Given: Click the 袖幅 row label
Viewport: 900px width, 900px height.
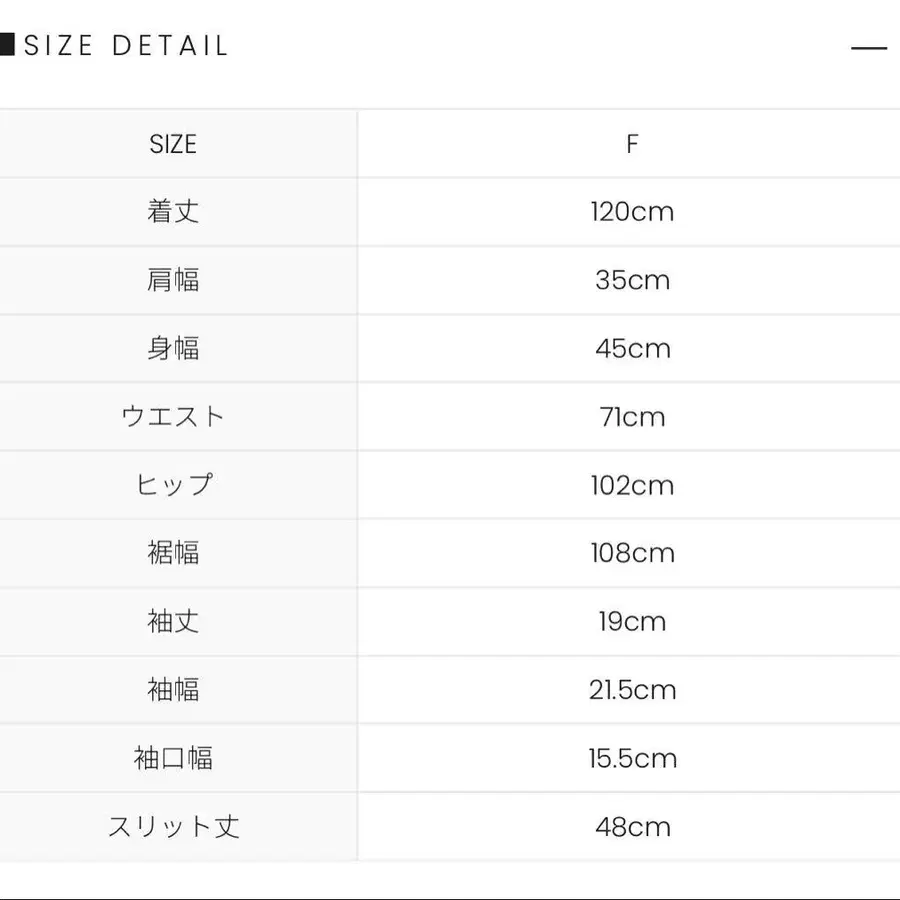Looking at the screenshot, I should coord(173,690).
